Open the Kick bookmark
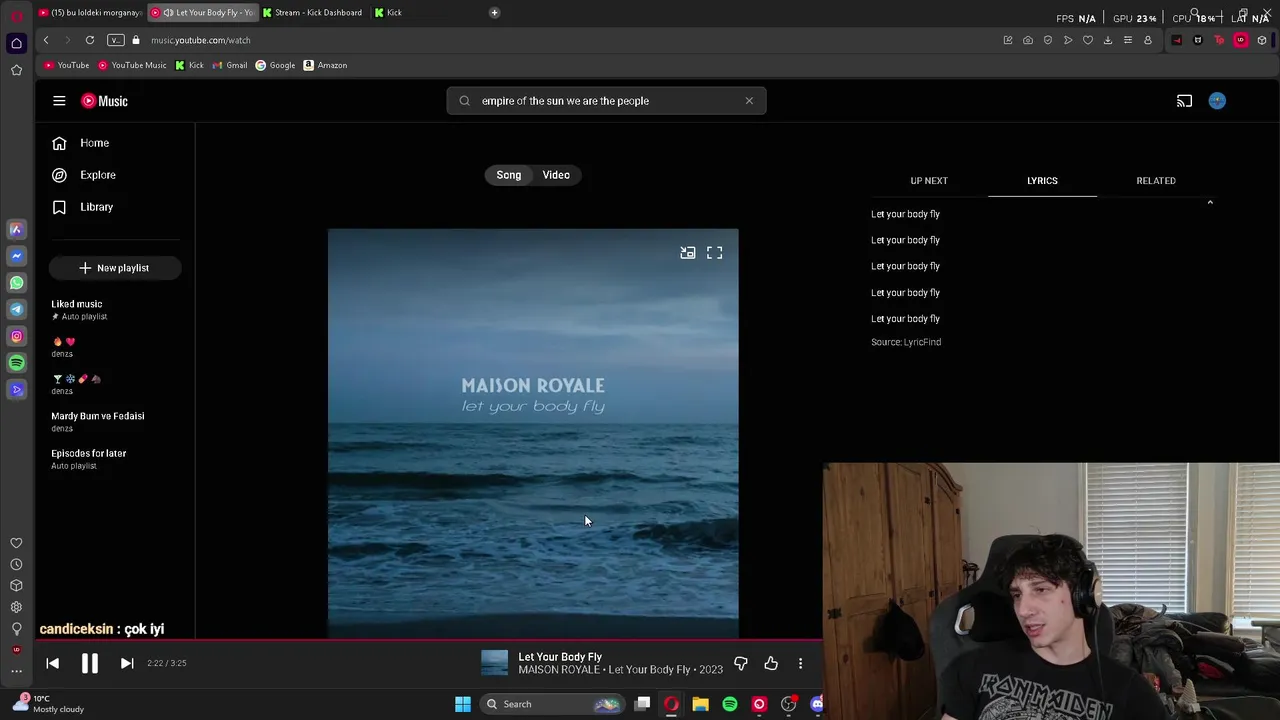The height and width of the screenshot is (720, 1280). (x=189, y=65)
